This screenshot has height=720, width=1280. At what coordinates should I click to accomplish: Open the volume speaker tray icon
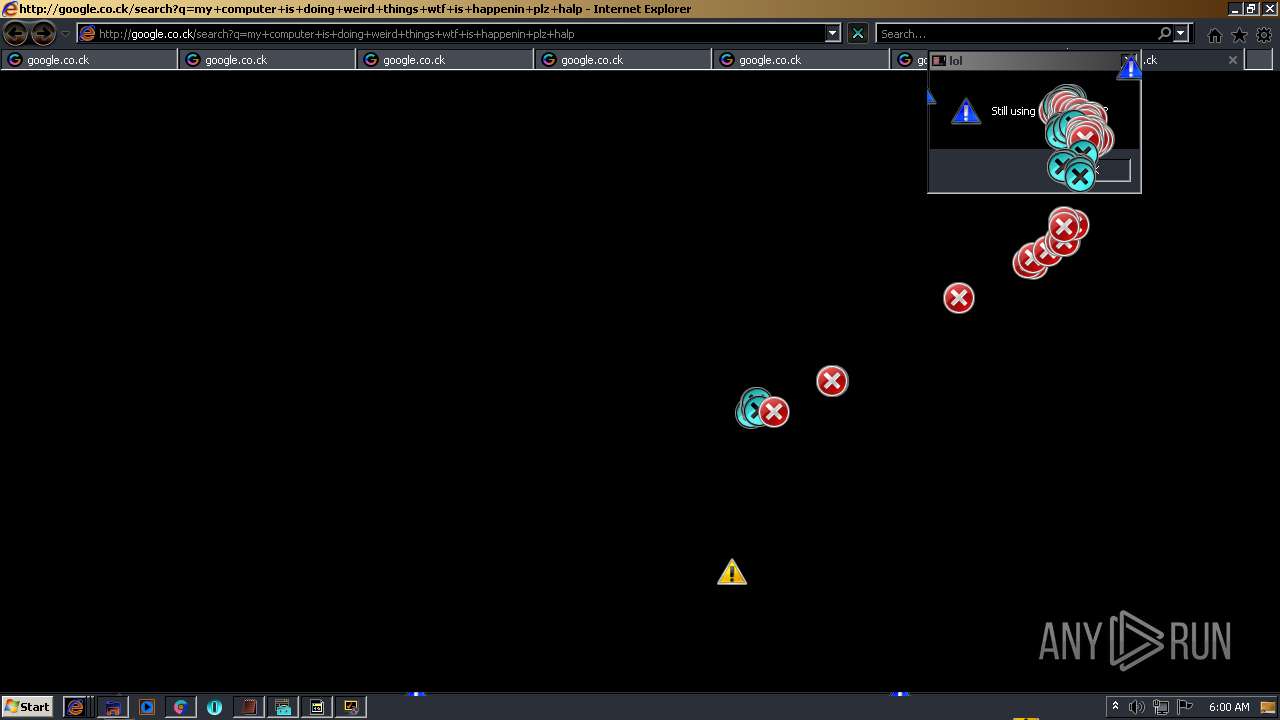[x=1137, y=707]
